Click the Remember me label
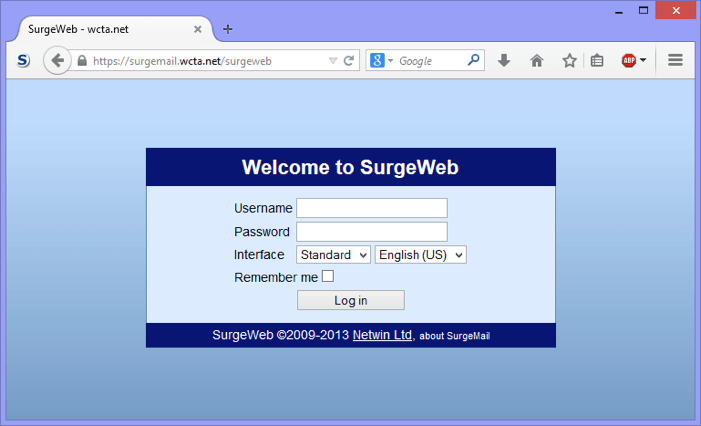This screenshot has width=701, height=426. click(276, 278)
